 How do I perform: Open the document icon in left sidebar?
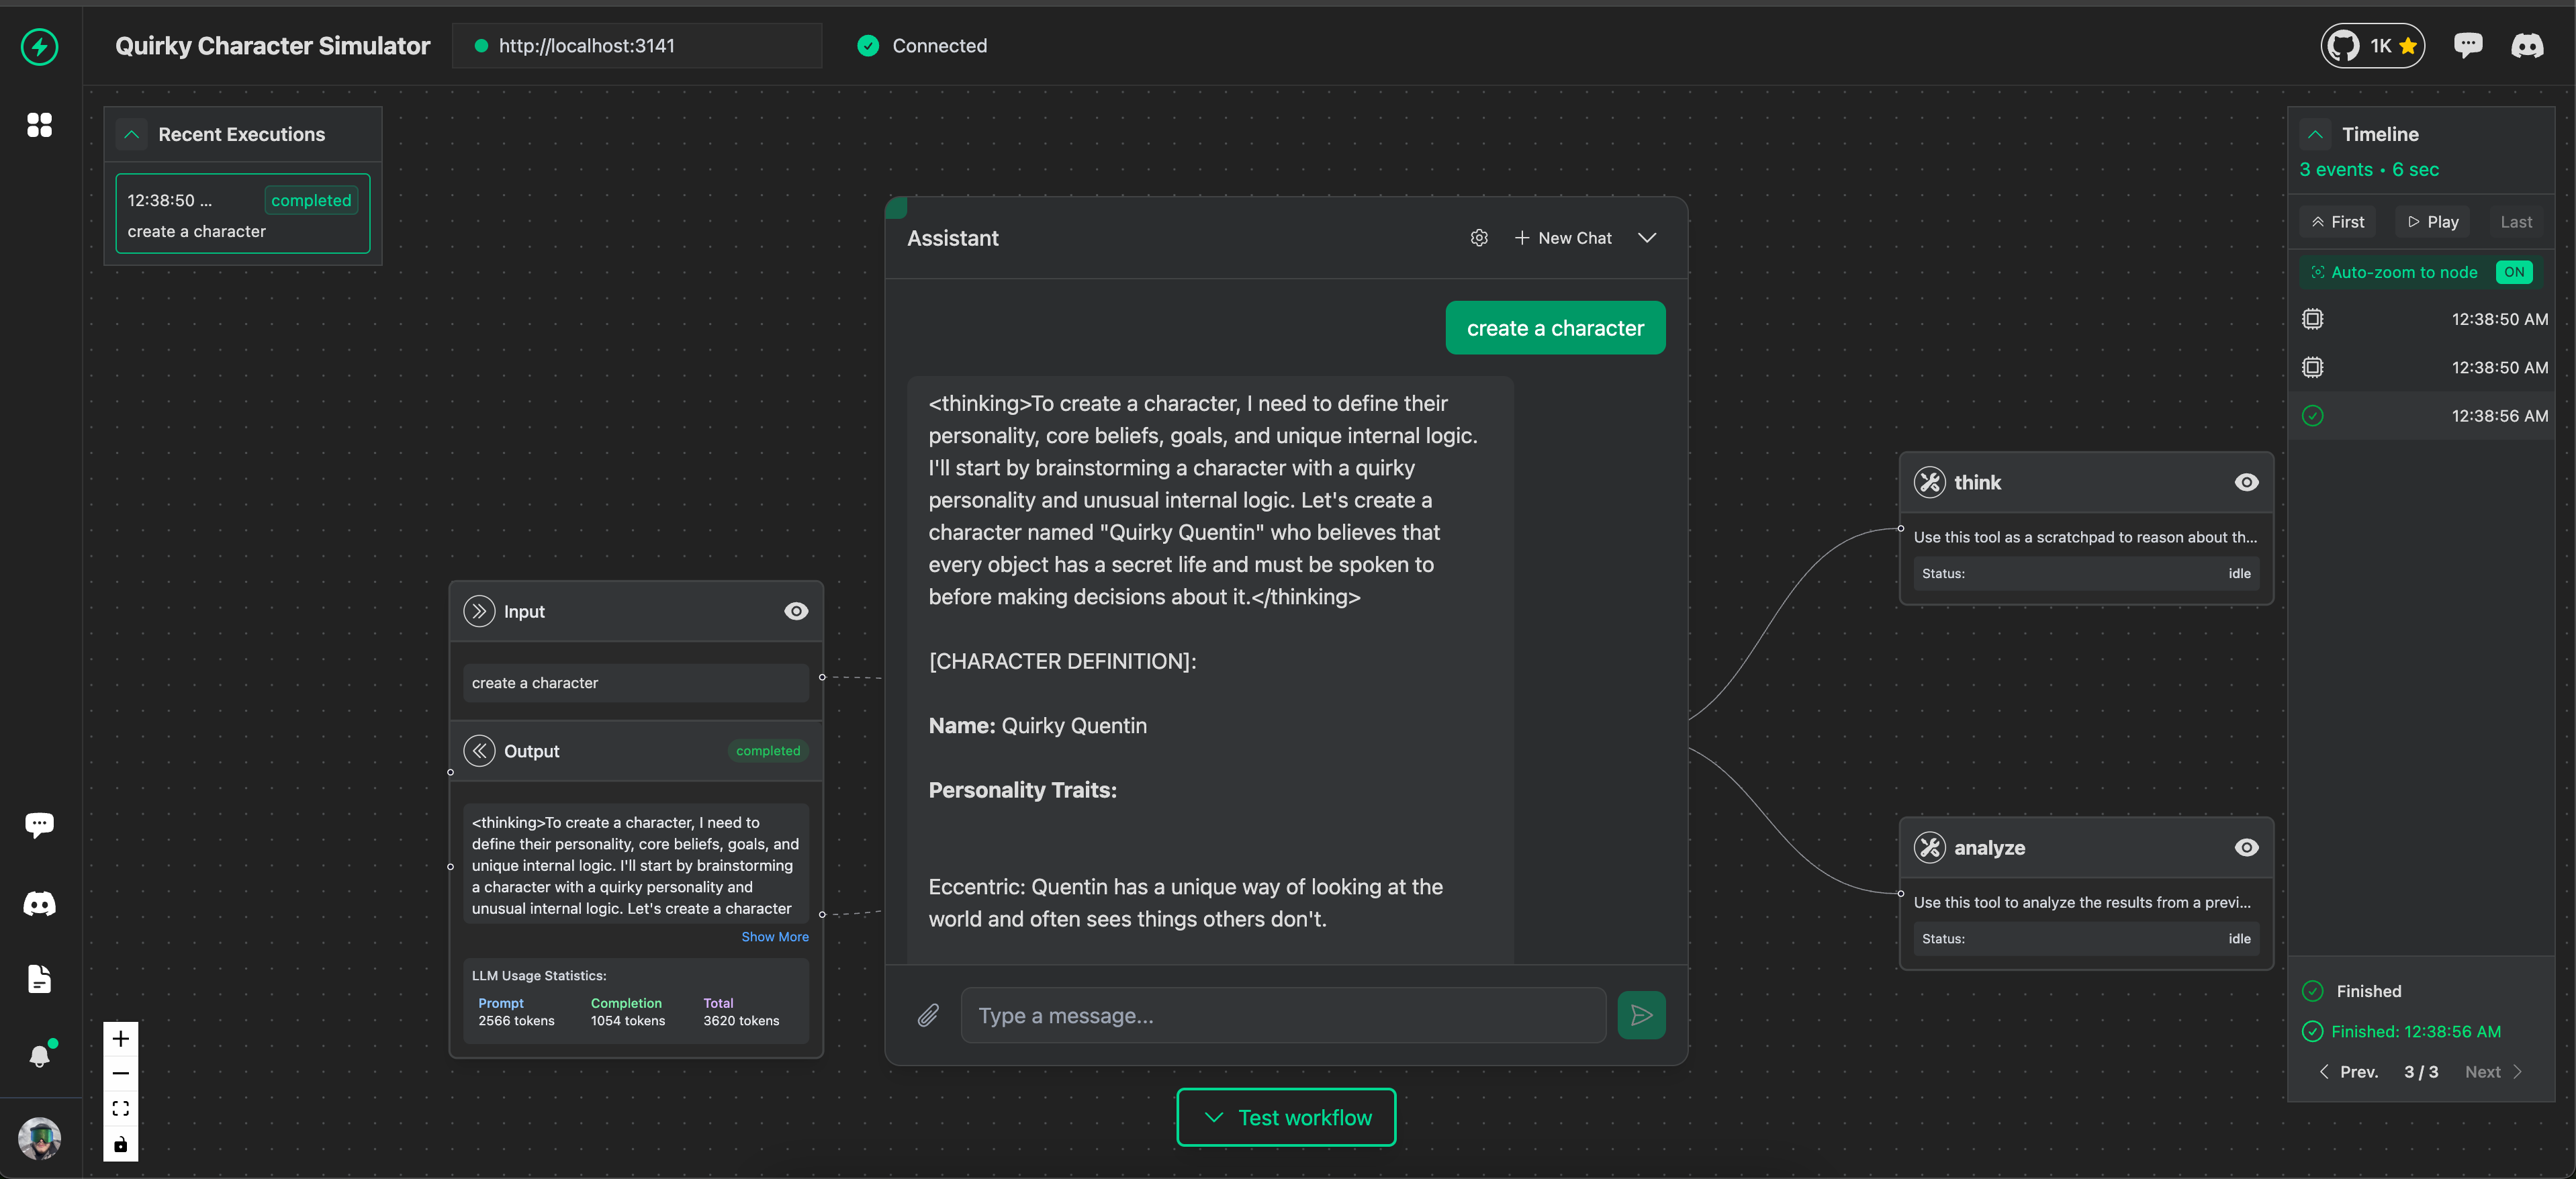coord(39,979)
